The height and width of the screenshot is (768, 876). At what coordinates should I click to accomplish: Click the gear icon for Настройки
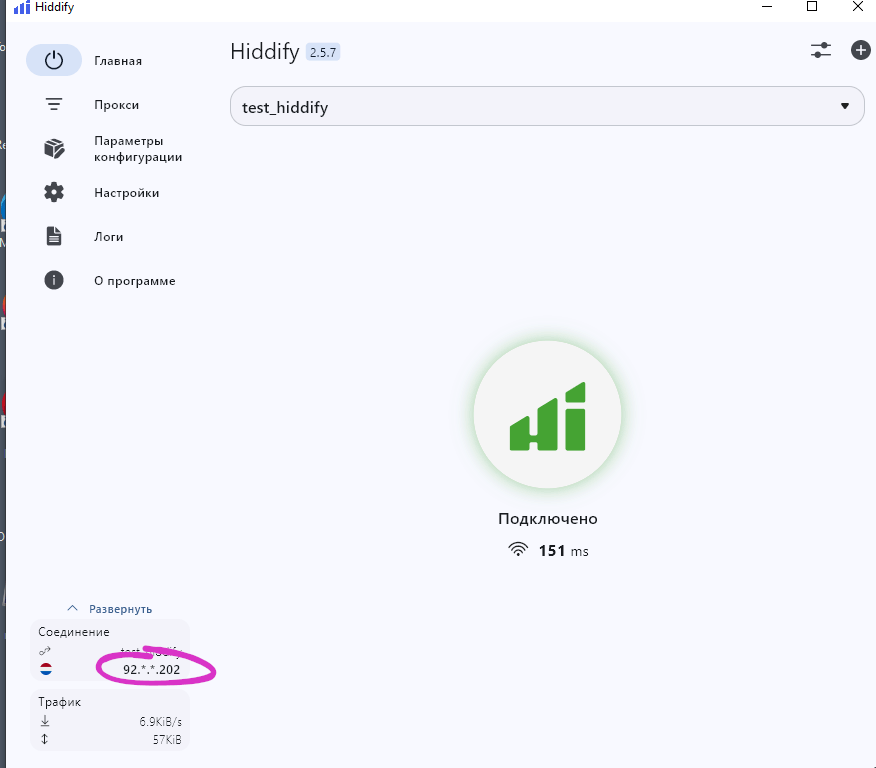click(54, 193)
